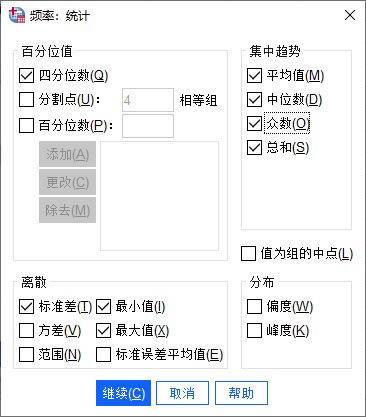Click the 取消 cancel button

182,393
